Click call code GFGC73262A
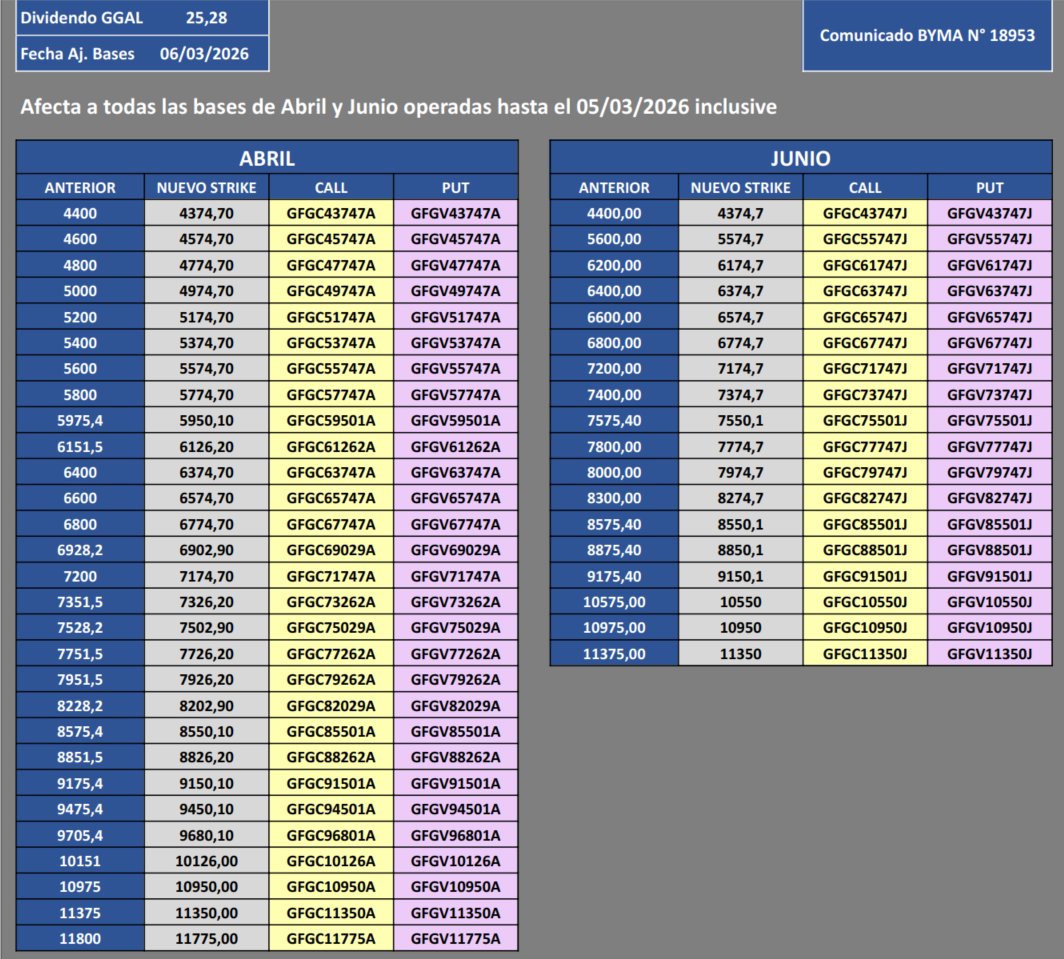The image size is (1064, 959). coord(330,603)
